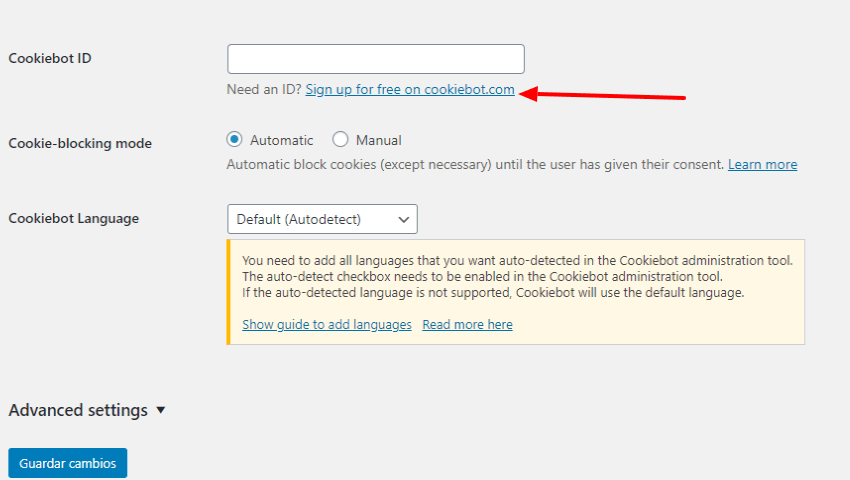Screen dimensions: 850x480
Task: Click the 'Automatic' radio label text
Action: (x=281, y=140)
